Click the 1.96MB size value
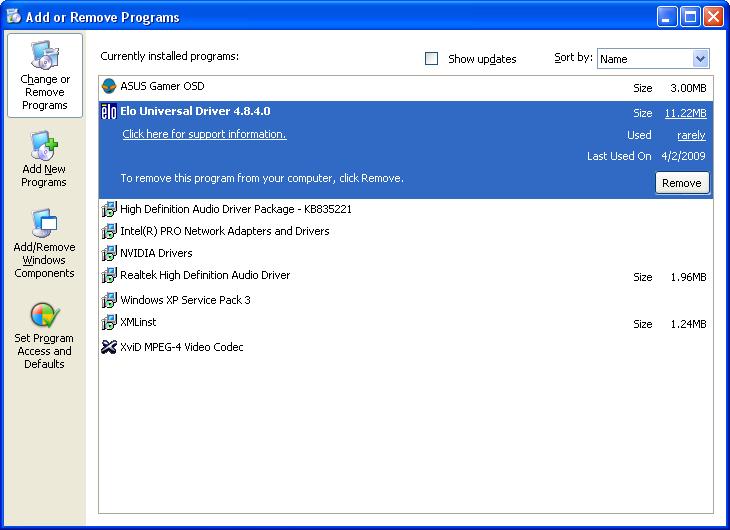730x530 pixels. (x=688, y=277)
